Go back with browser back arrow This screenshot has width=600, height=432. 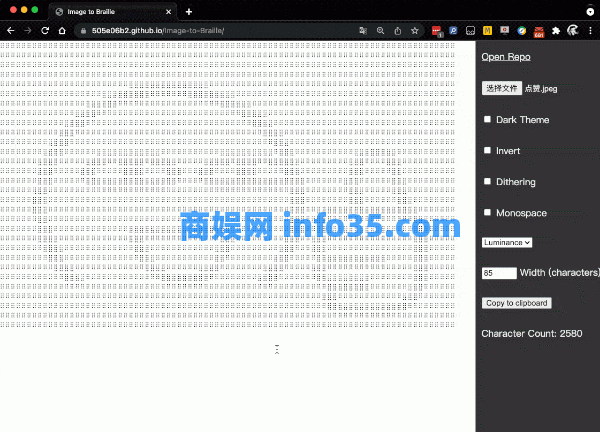point(11,31)
